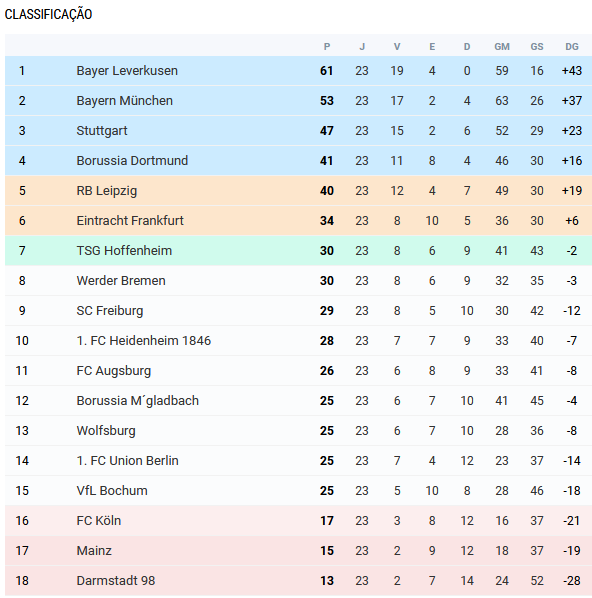Click Borussia Dortmund in the standings
Viewport: 592px width, 598px height.
click(x=132, y=161)
